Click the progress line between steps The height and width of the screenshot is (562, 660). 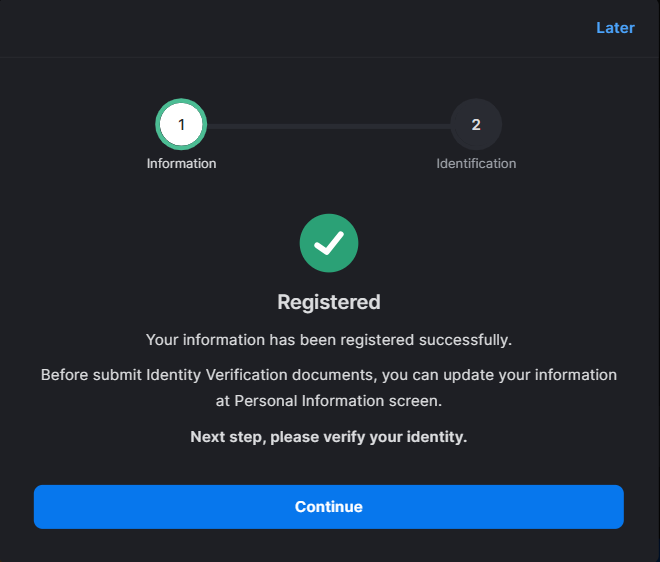tap(329, 126)
